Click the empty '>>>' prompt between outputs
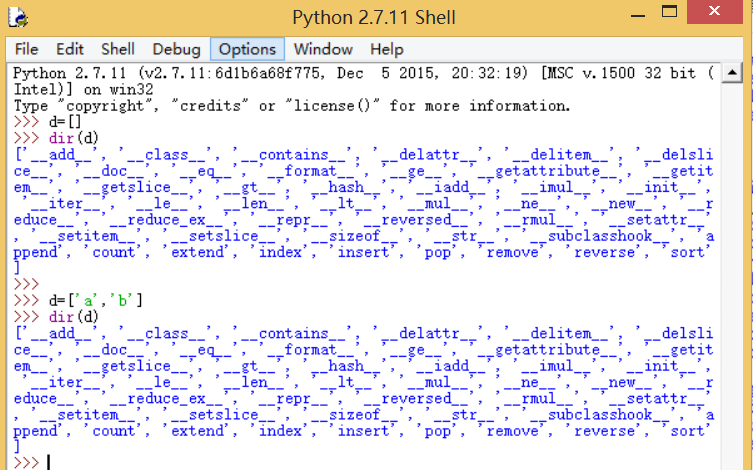753x470 pixels. pos(26,284)
